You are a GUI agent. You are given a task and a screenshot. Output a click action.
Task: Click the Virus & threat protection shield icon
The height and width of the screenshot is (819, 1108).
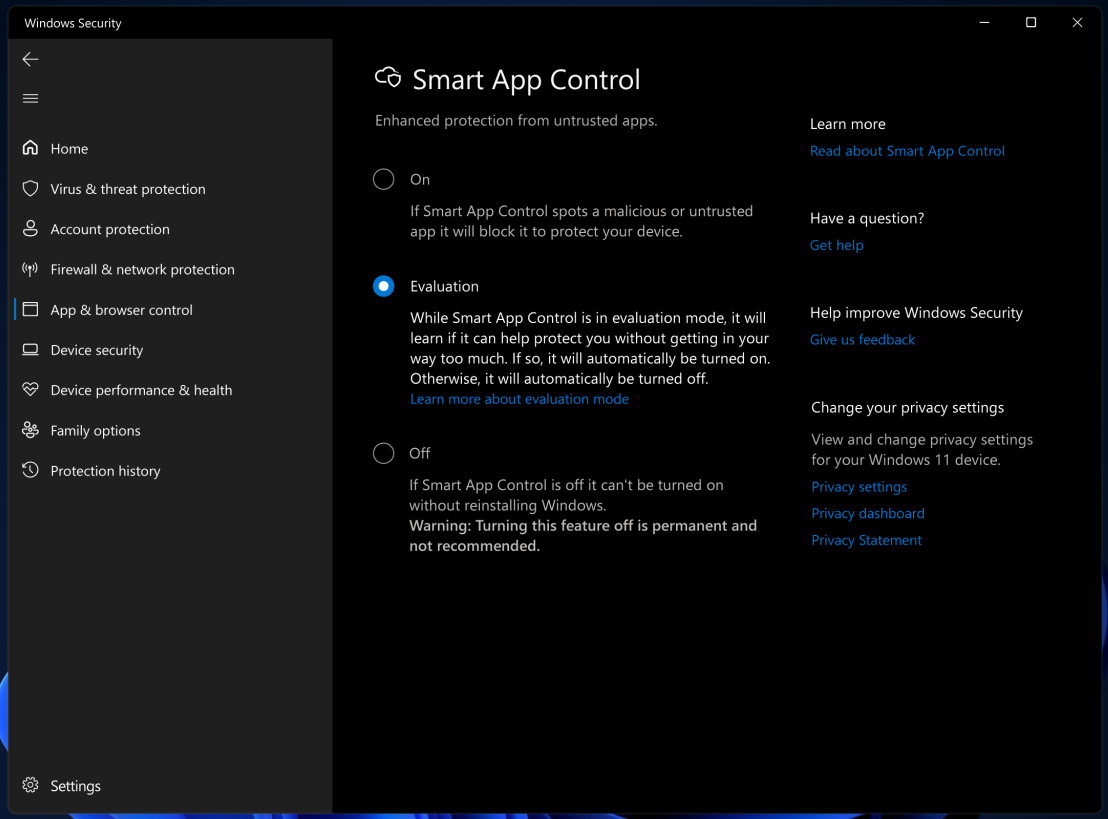pyautogui.click(x=30, y=188)
